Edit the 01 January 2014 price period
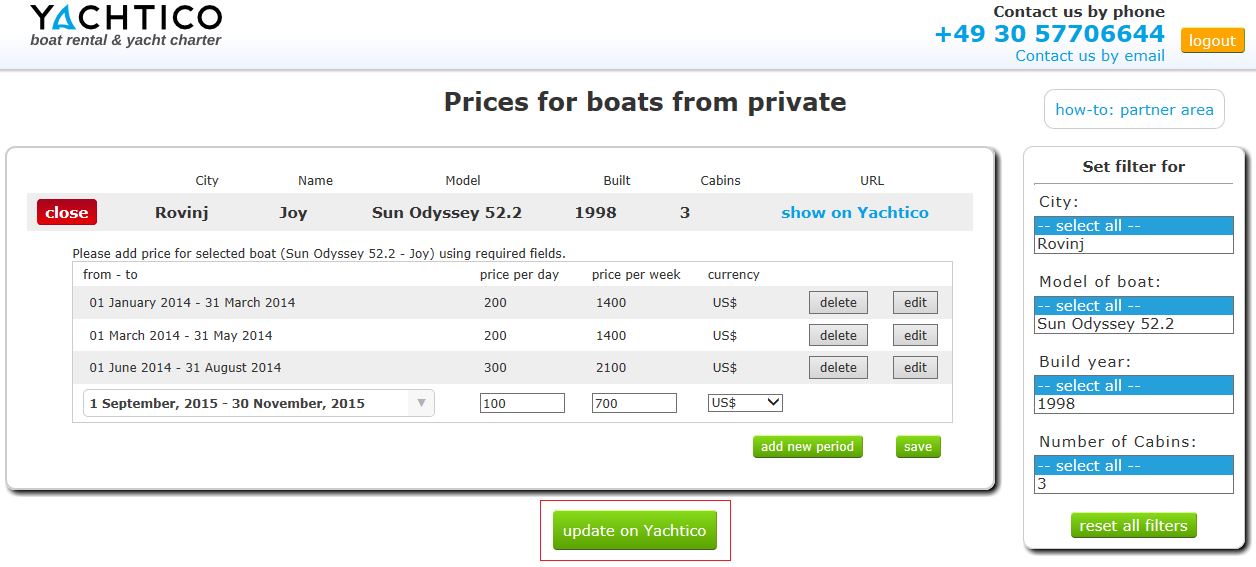Screen dimensions: 1256x567 (x=915, y=303)
